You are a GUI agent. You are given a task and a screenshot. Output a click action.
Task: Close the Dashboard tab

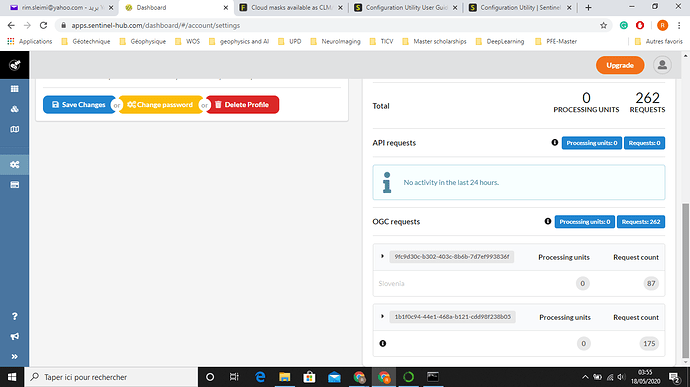click(x=226, y=7)
